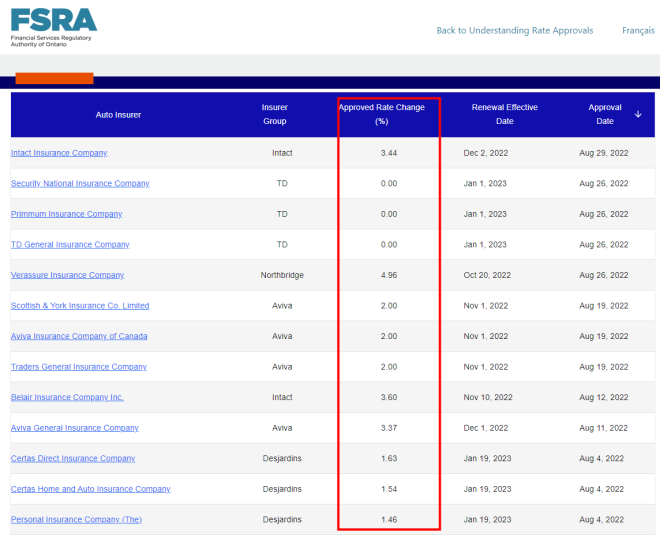
Task: Open Security National Insurance Company link
Action: 80,184
